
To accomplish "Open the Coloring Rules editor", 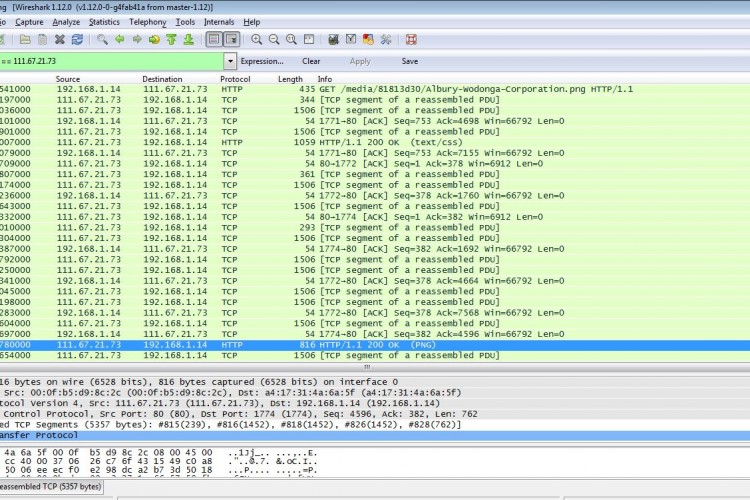I will click(368, 40).
